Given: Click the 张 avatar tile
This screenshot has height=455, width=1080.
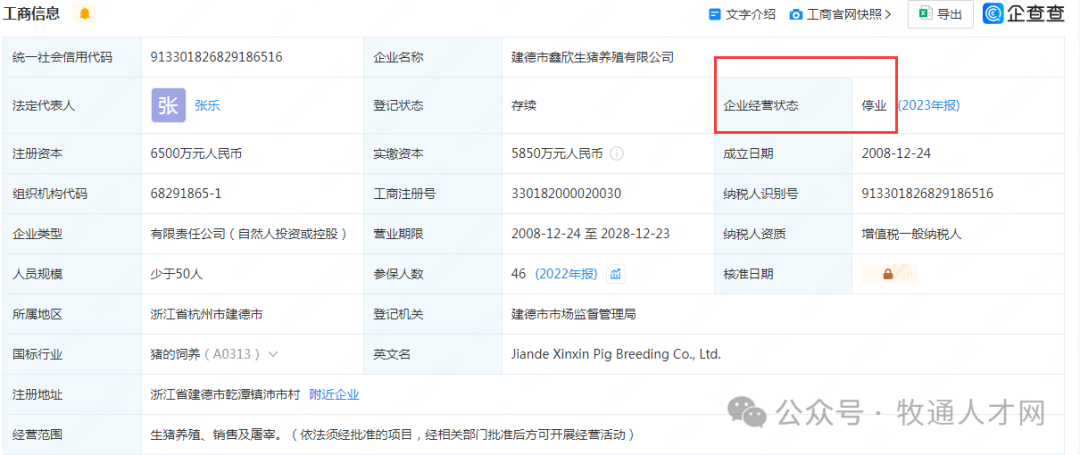Looking at the screenshot, I should [x=169, y=105].
